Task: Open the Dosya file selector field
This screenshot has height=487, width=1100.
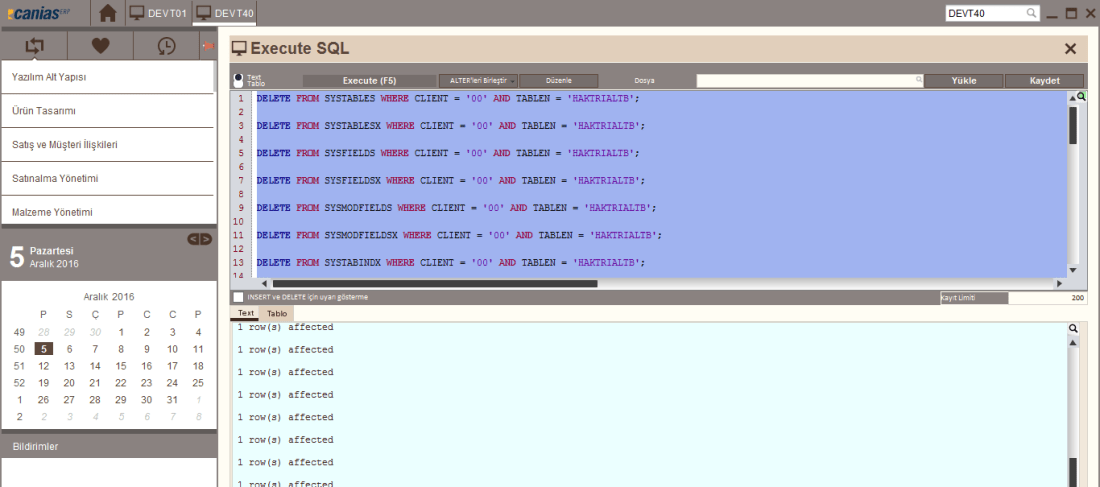Action: point(808,80)
